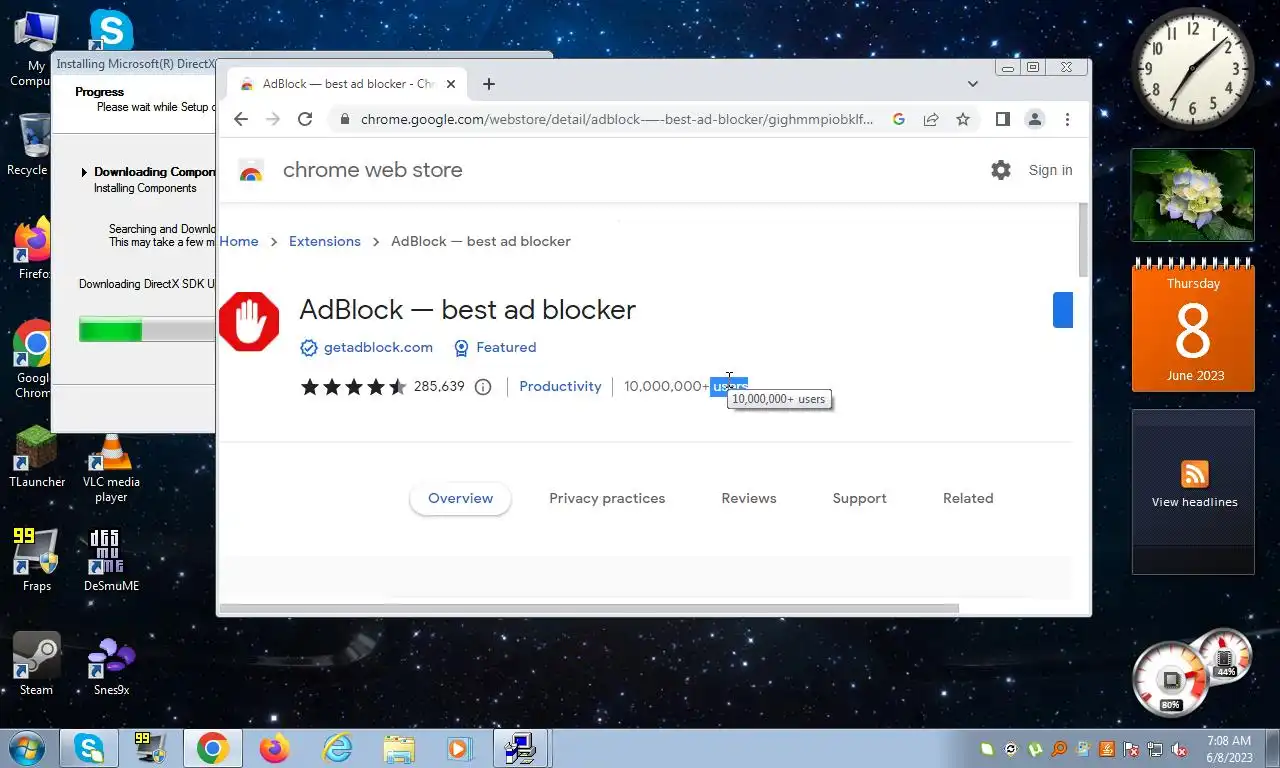Expand the tab search chevron

tap(973, 84)
